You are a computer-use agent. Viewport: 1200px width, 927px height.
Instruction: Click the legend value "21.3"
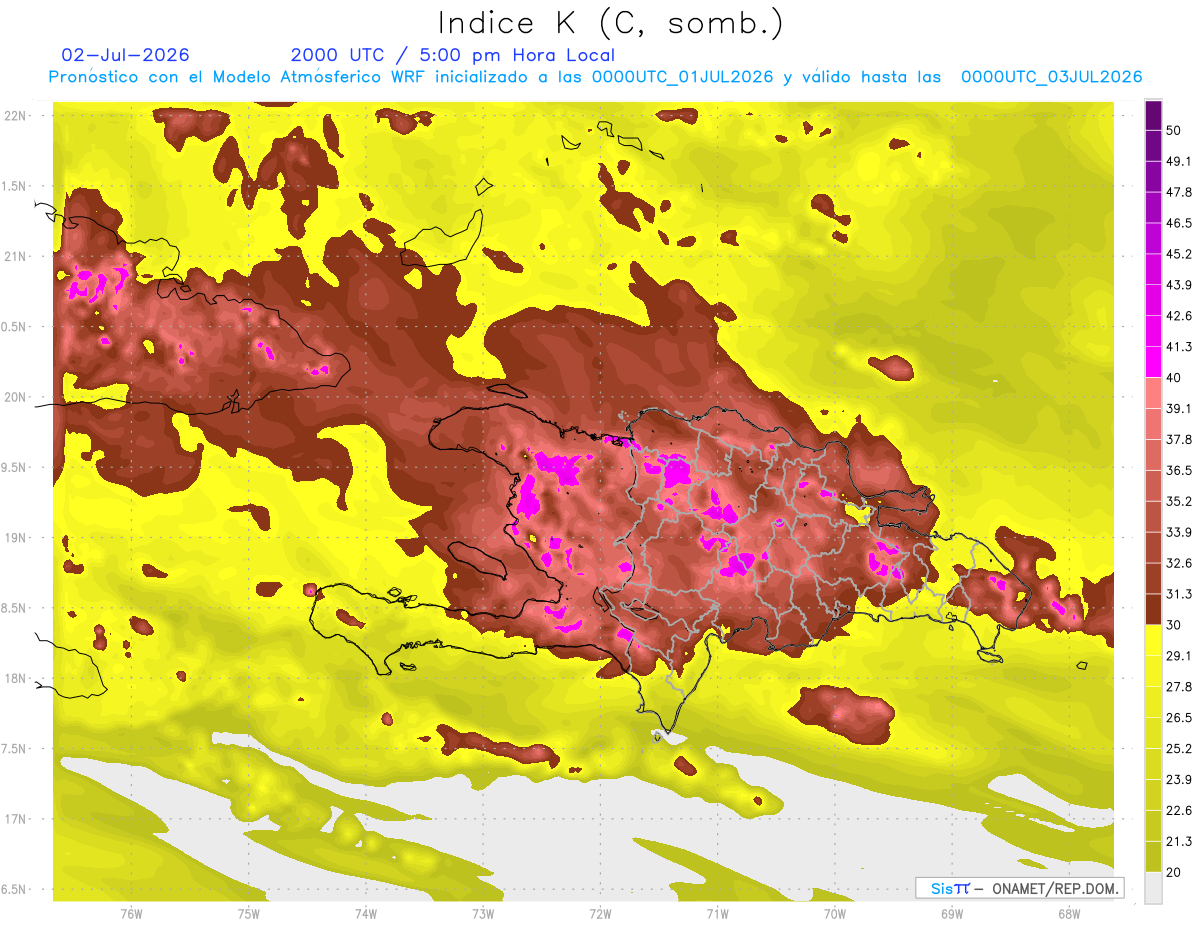click(x=1179, y=842)
